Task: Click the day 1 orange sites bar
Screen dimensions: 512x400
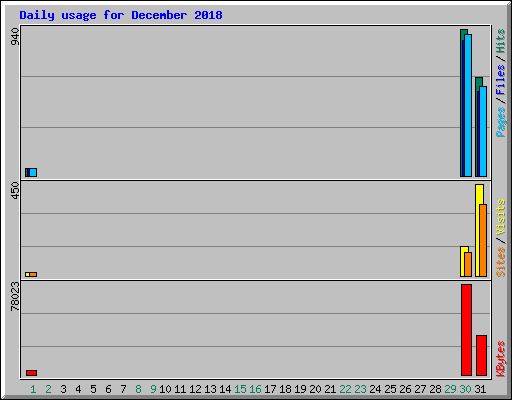Action: 33,274
